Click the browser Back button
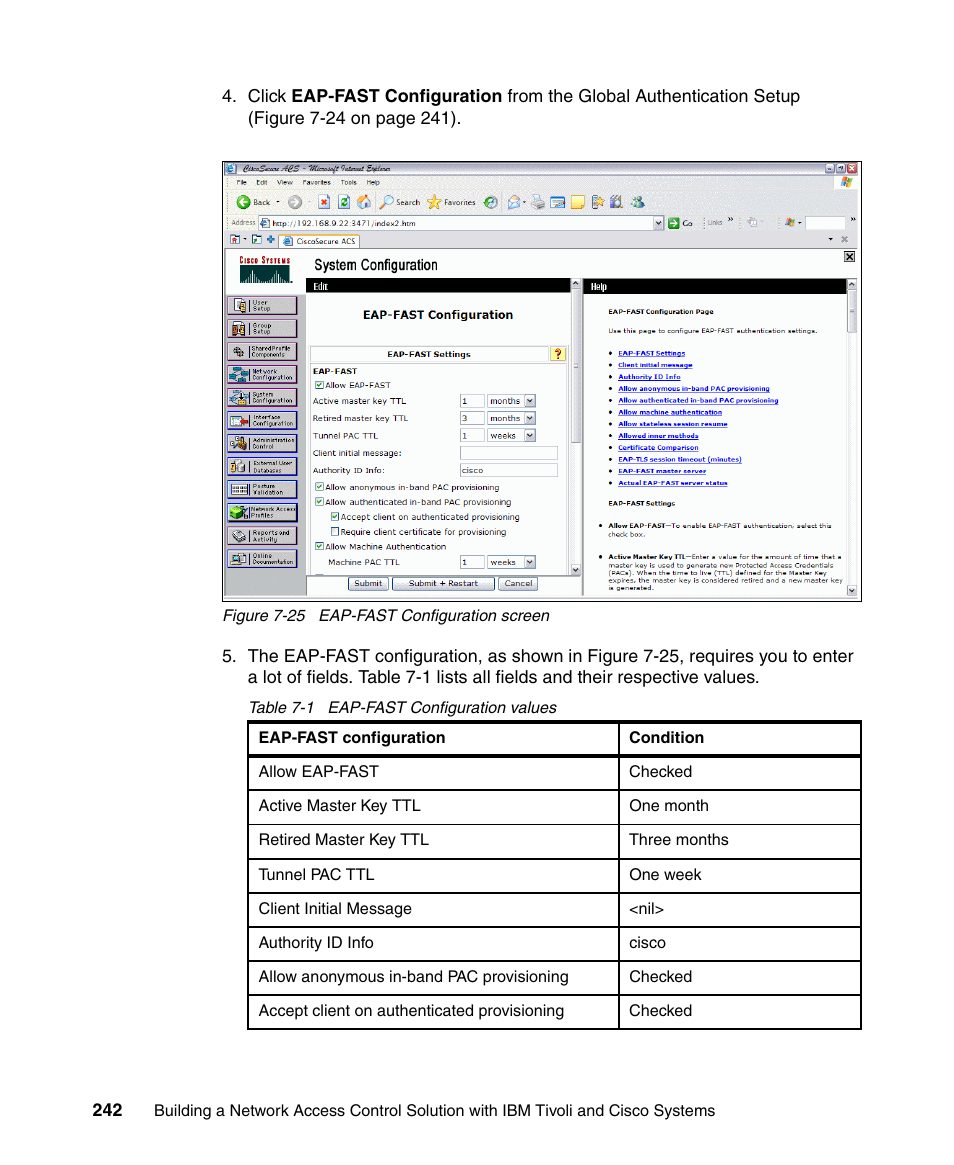The height and width of the screenshot is (1165, 954). tap(253, 202)
